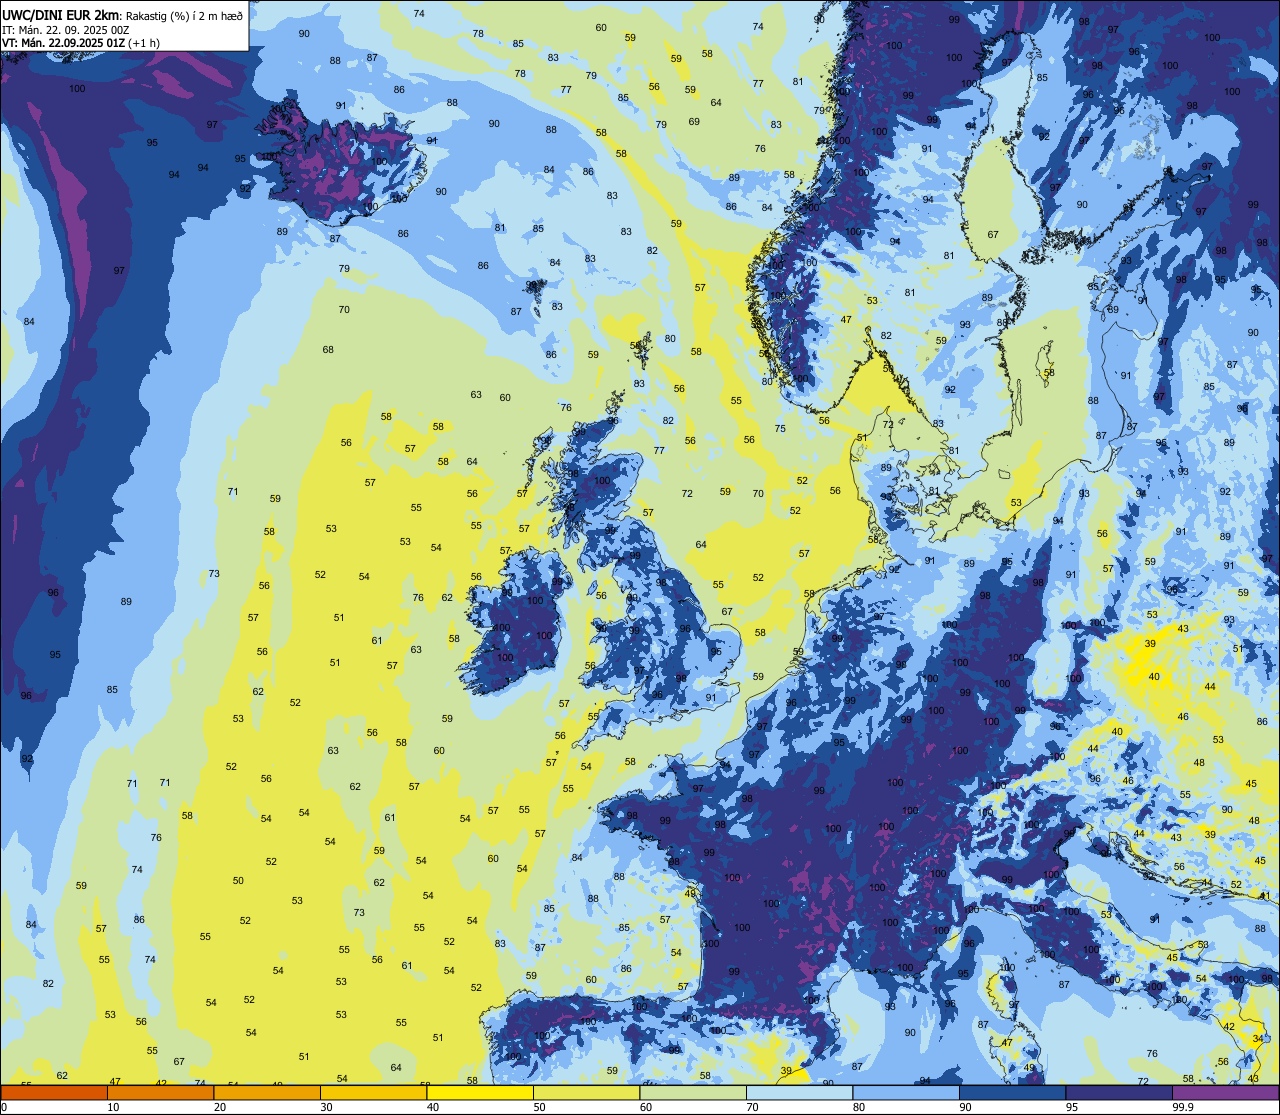Image resolution: width=1280 pixels, height=1115 pixels.
Task: Click the 60–70 % pale green legend segment
Action: pyautogui.click(x=693, y=1093)
